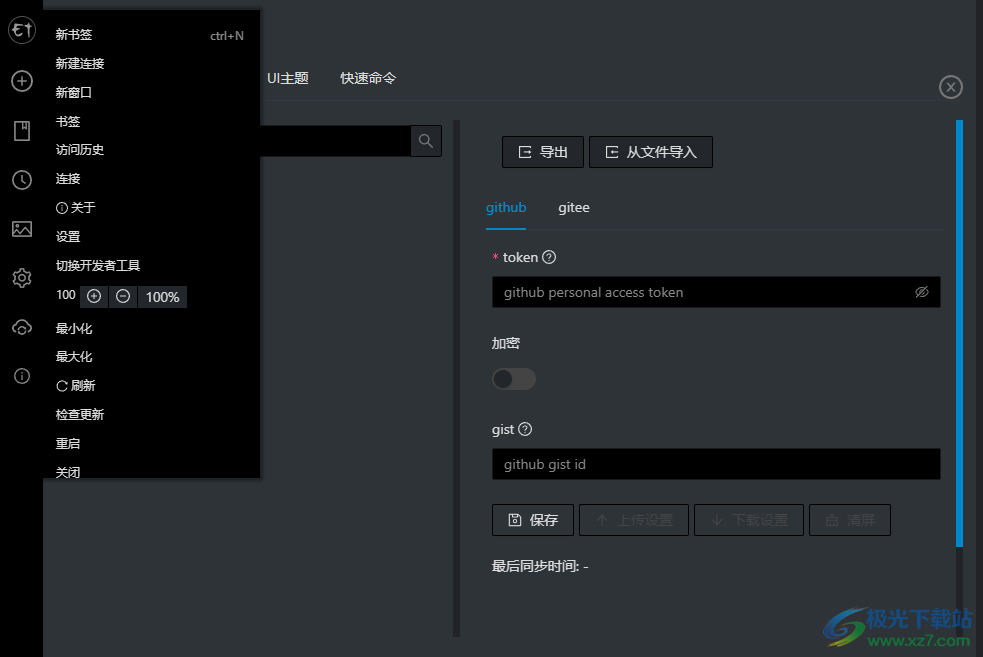Enable the 加密 encryption switch
The width and height of the screenshot is (983, 657).
513,379
